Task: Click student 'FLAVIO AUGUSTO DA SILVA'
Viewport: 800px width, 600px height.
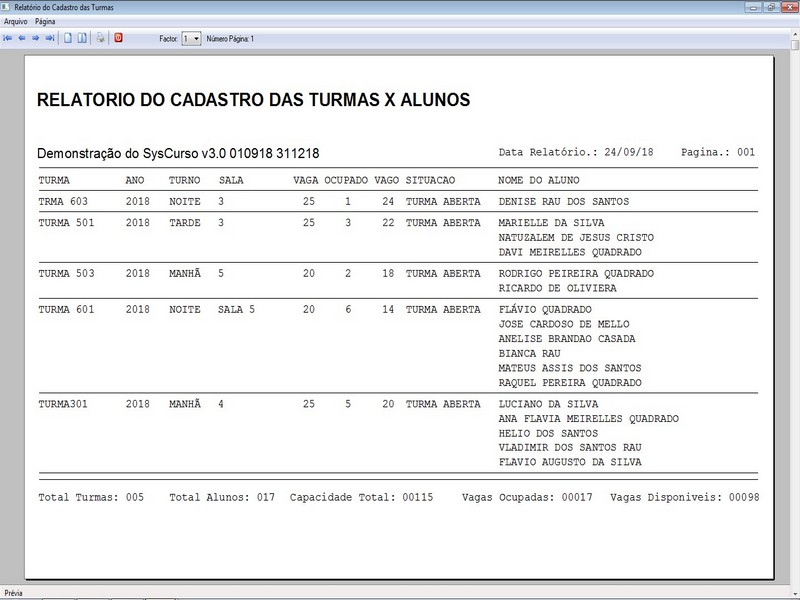Action: pos(570,462)
